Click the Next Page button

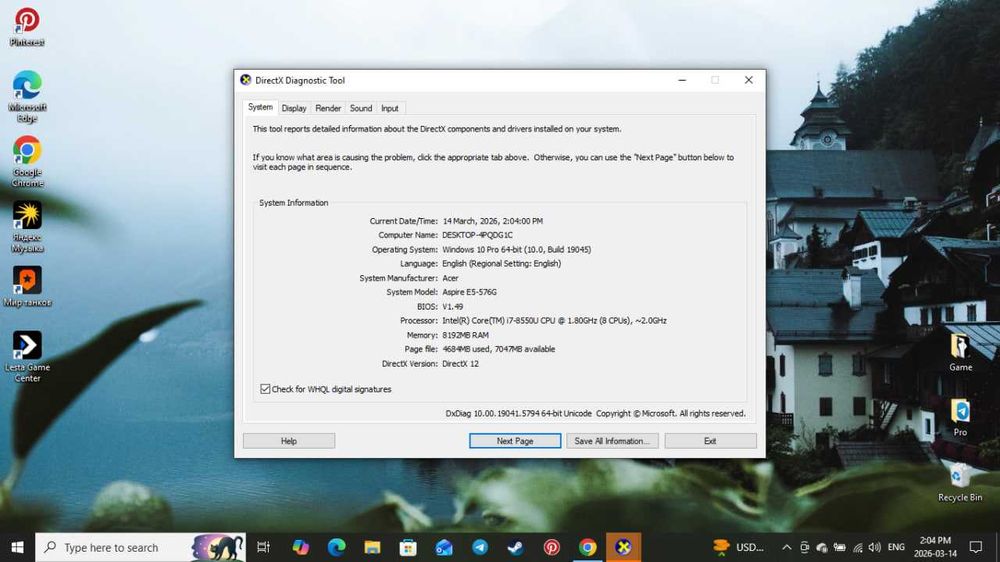(x=515, y=441)
